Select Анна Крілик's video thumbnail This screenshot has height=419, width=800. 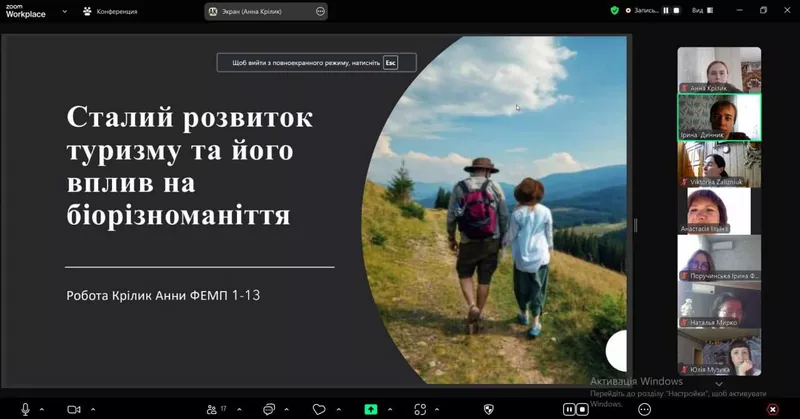(719, 70)
